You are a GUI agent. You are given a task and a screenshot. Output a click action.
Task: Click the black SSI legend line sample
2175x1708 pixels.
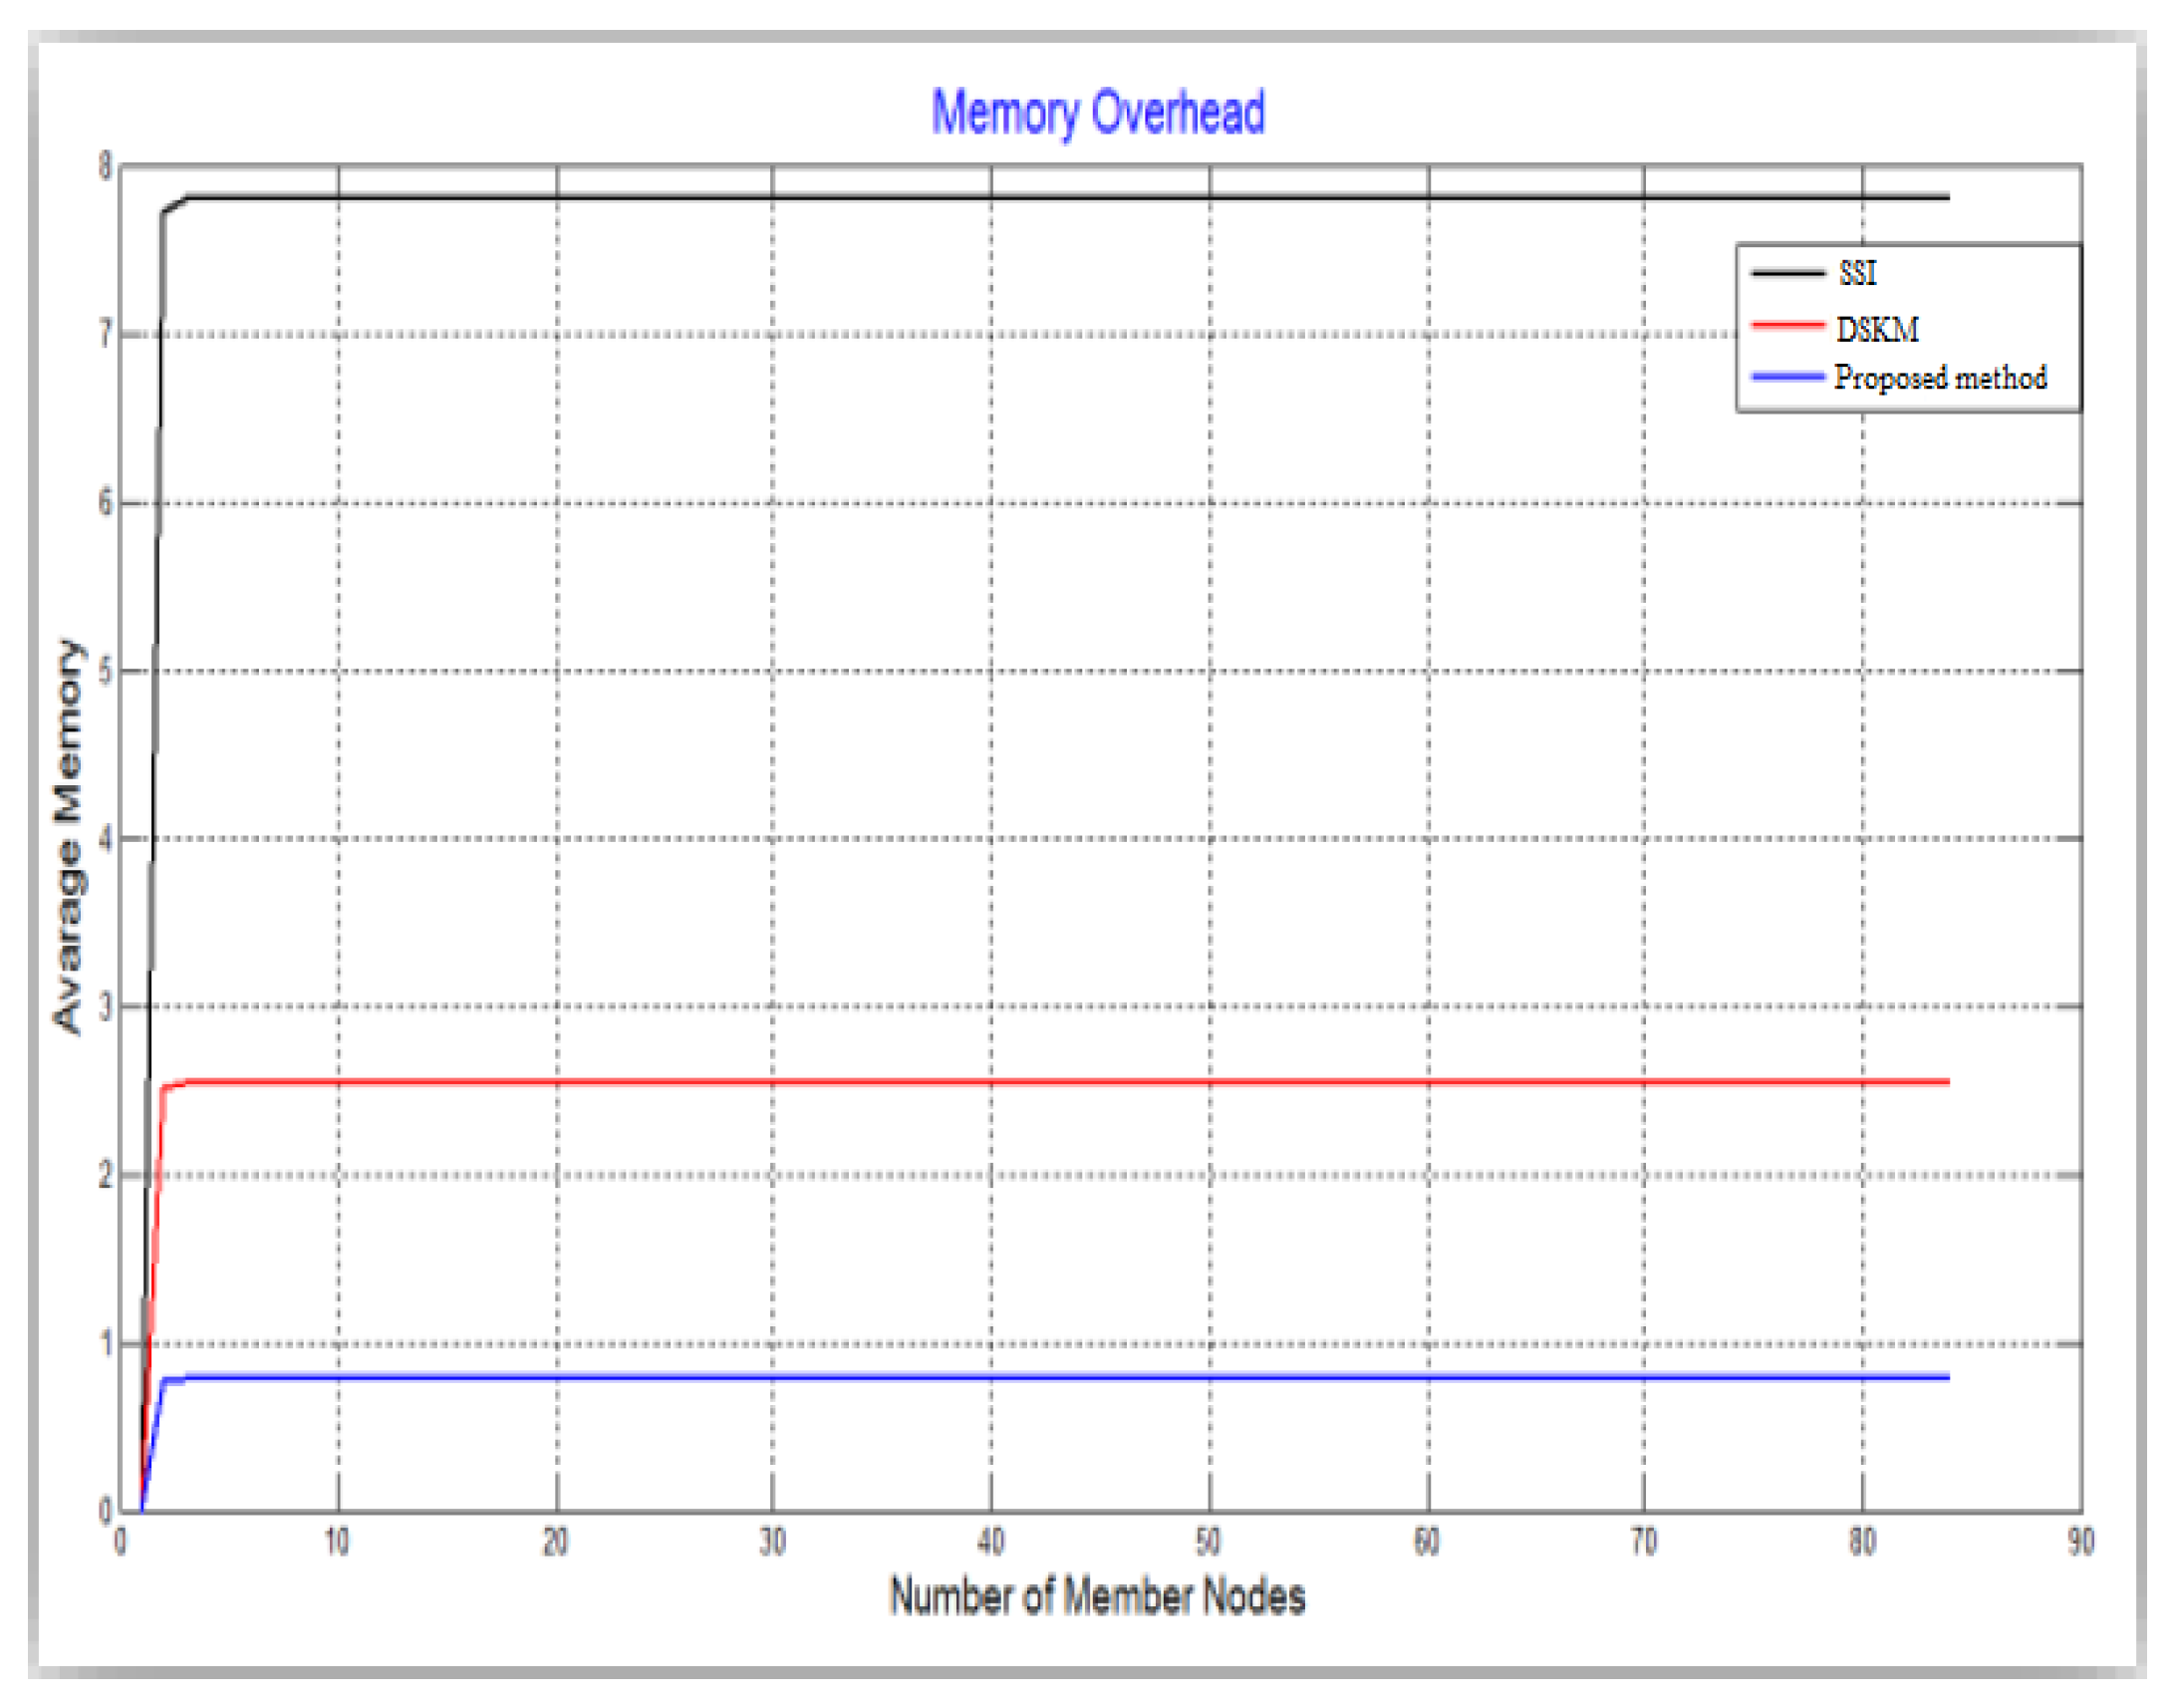pos(1787,273)
